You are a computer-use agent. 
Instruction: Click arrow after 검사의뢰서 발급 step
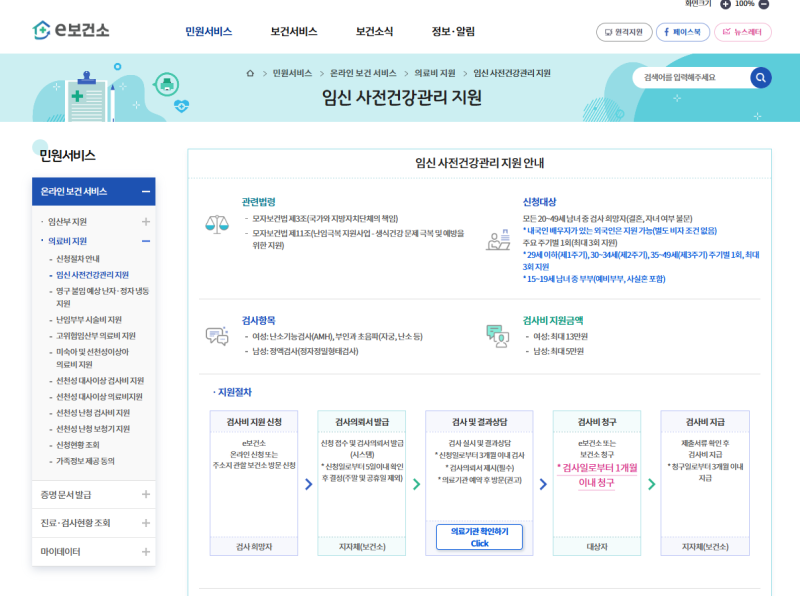coord(416,484)
